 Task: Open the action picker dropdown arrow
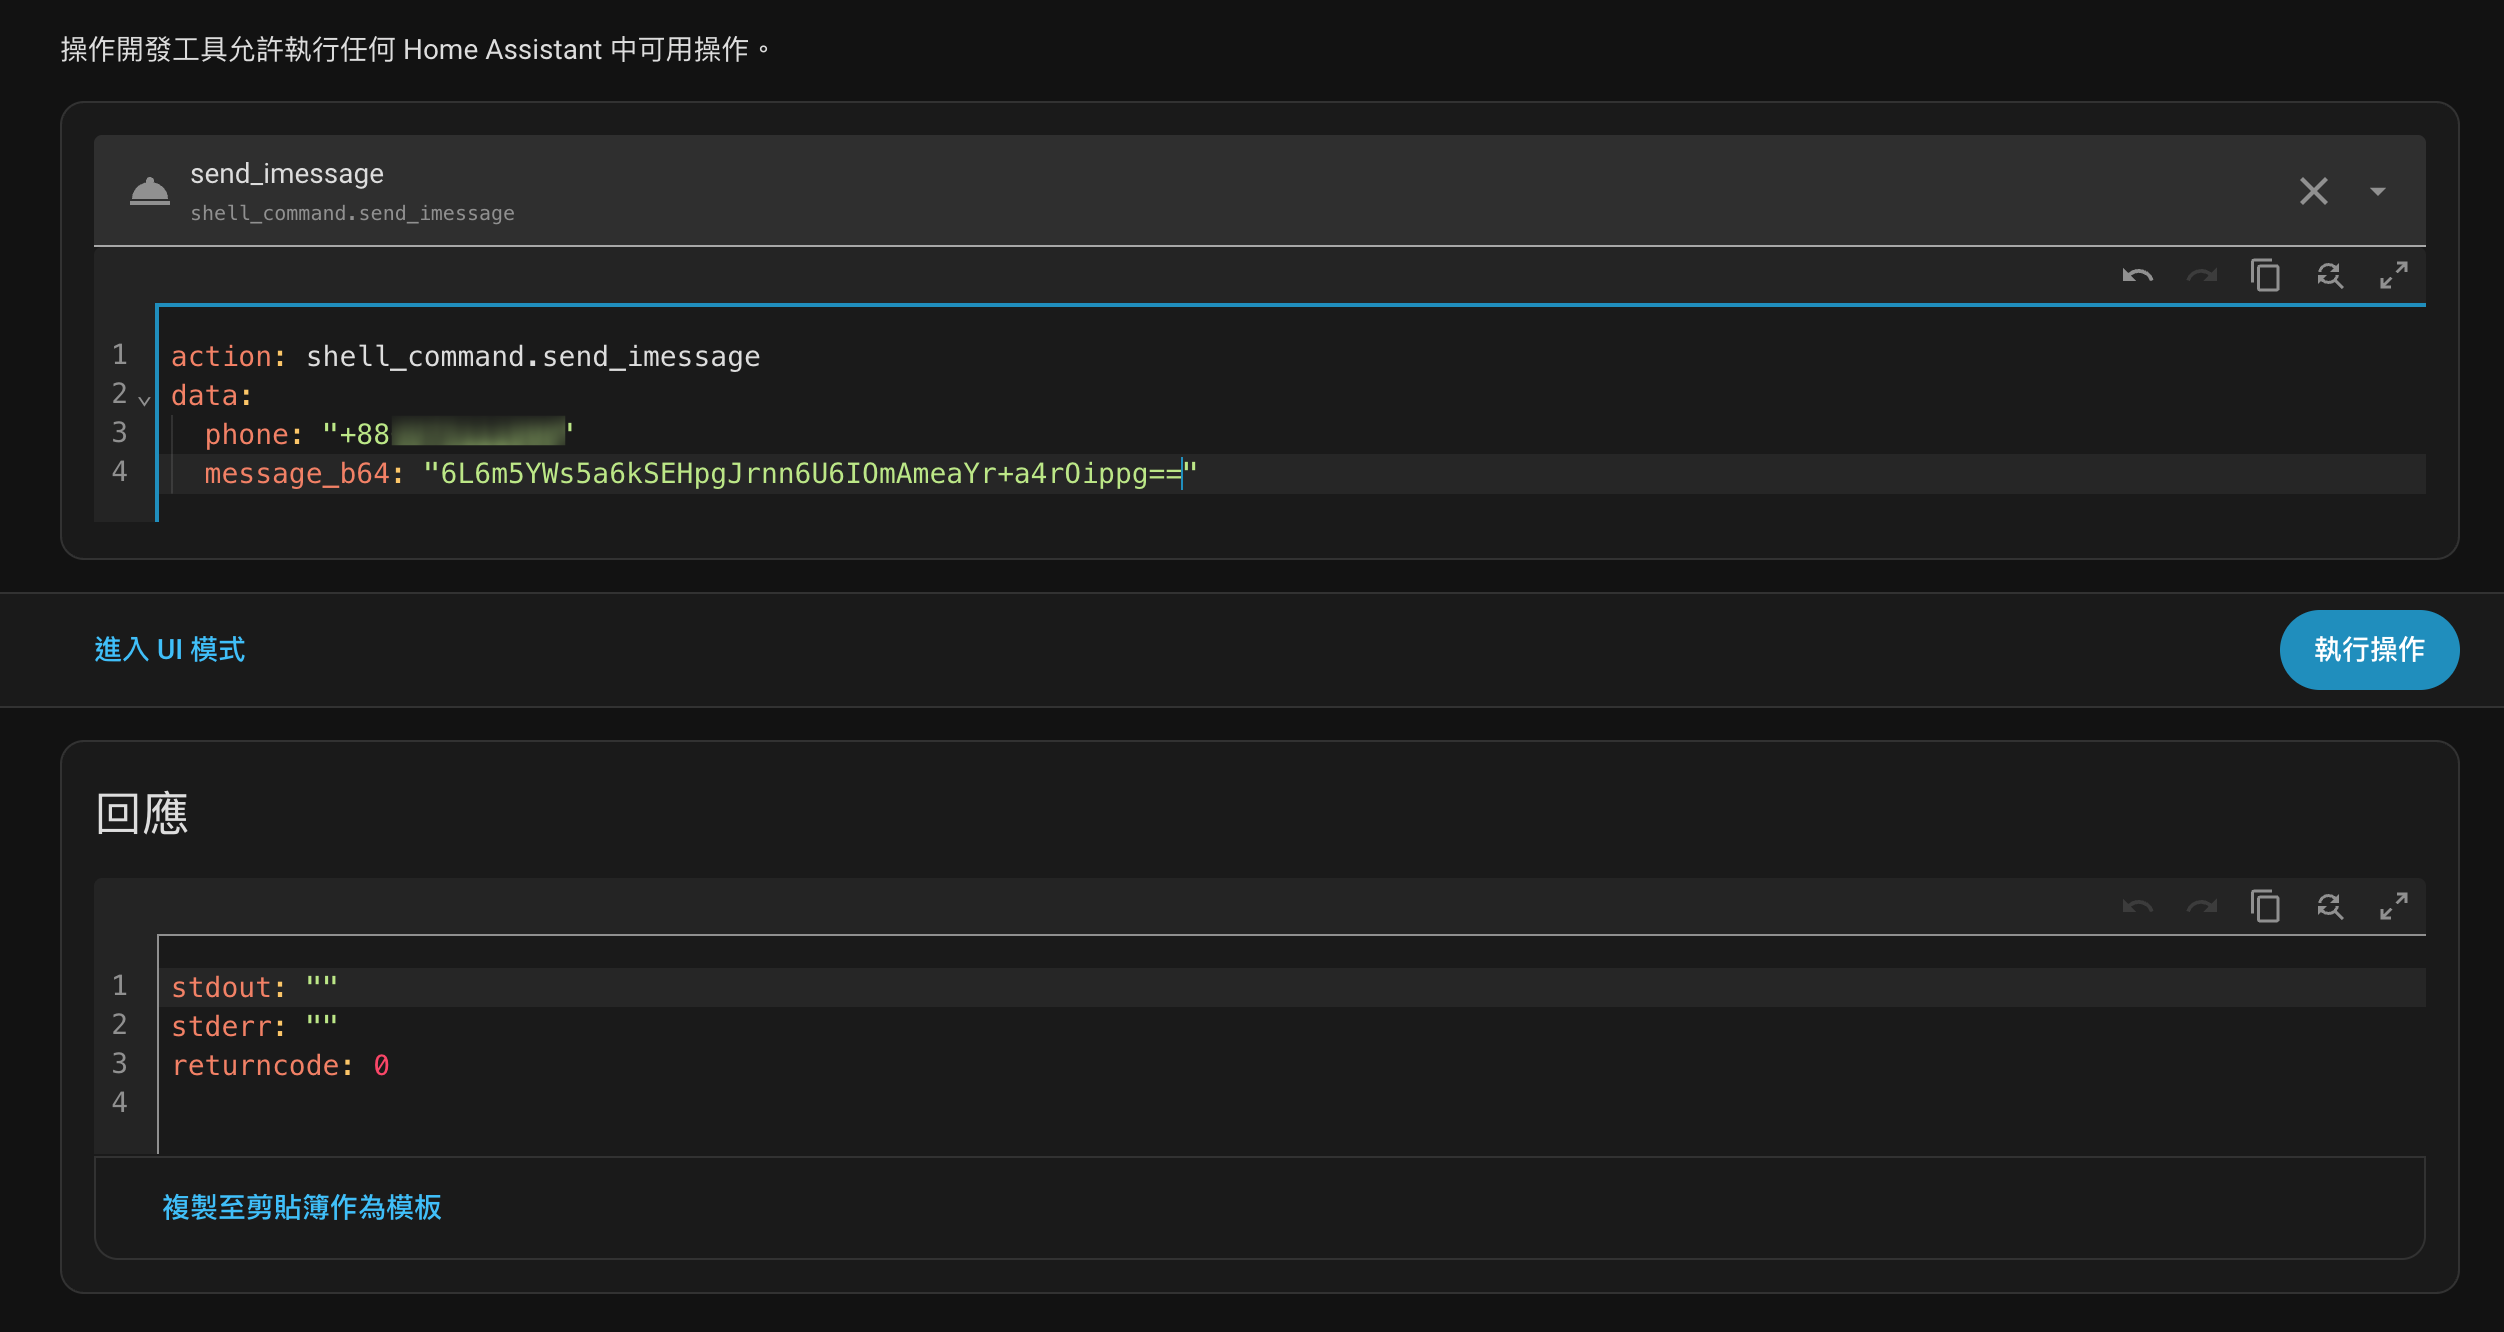coord(2377,191)
